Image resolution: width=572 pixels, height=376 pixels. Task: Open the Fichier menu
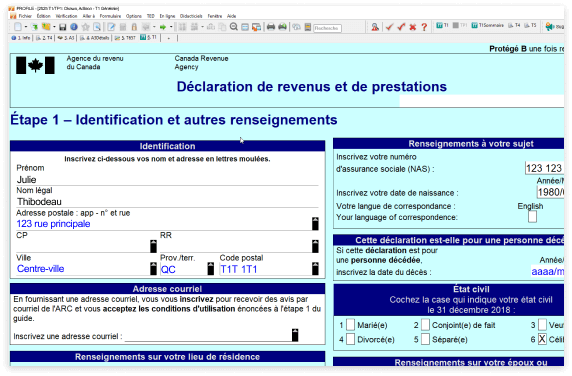pyautogui.click(x=25, y=16)
